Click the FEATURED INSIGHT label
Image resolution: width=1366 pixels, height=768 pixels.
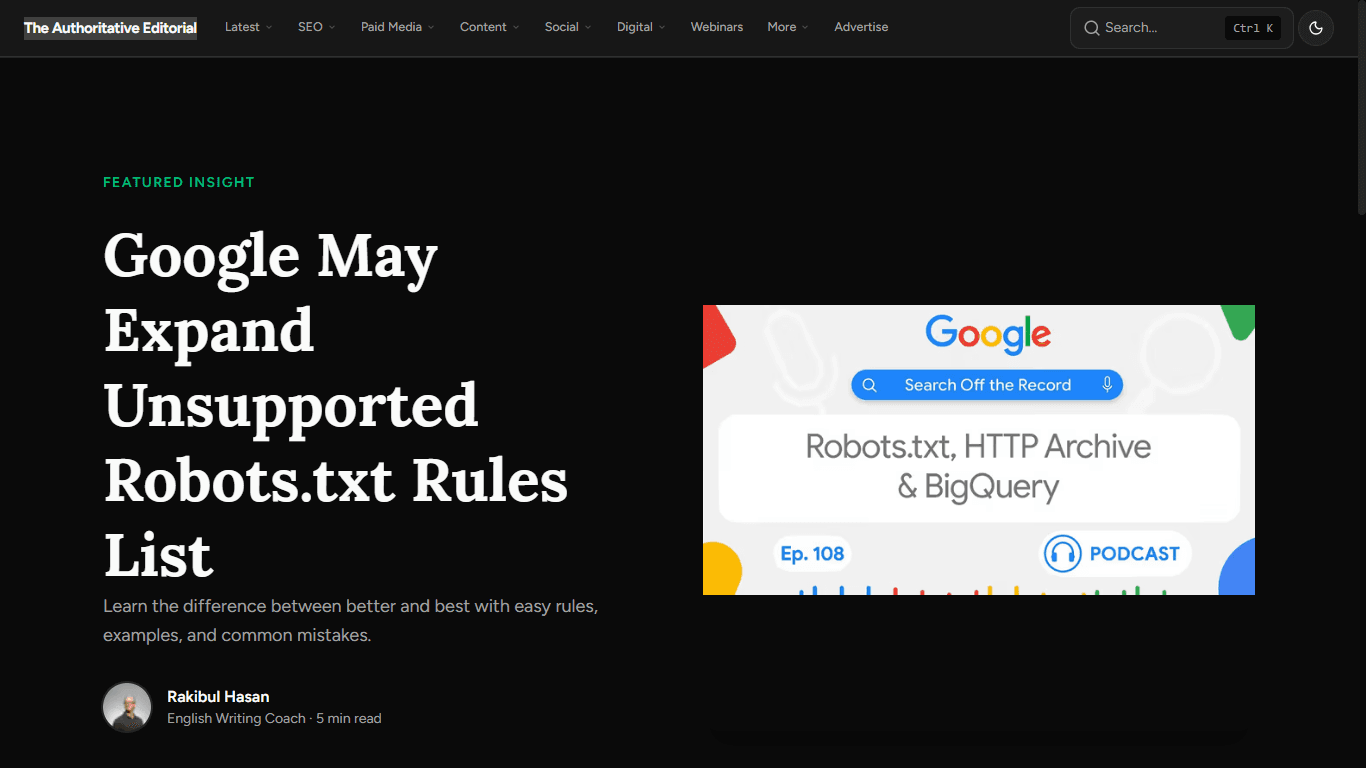[x=179, y=182]
